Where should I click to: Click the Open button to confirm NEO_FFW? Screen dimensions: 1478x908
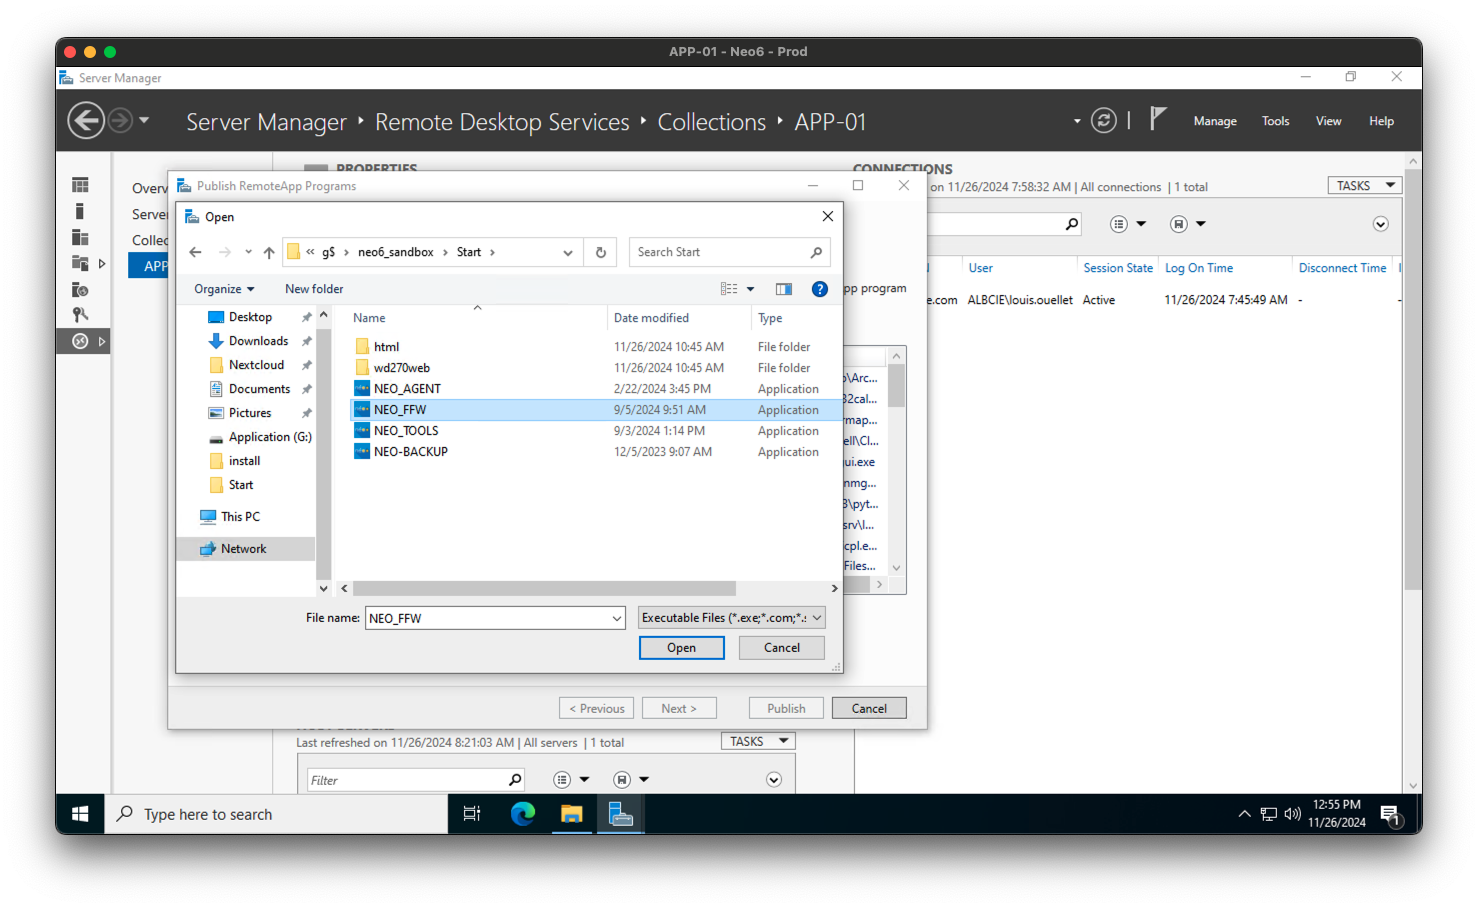[681, 647]
